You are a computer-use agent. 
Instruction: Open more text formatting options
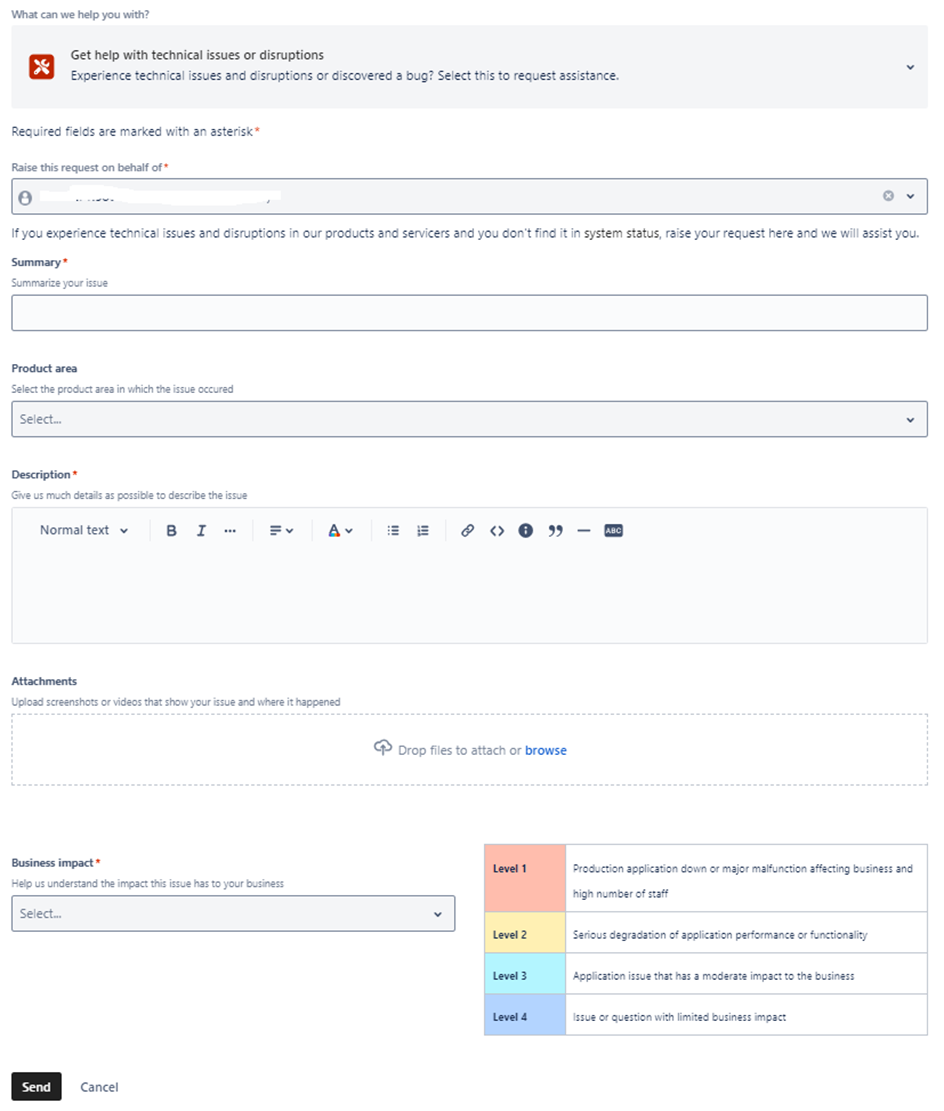[x=230, y=531]
